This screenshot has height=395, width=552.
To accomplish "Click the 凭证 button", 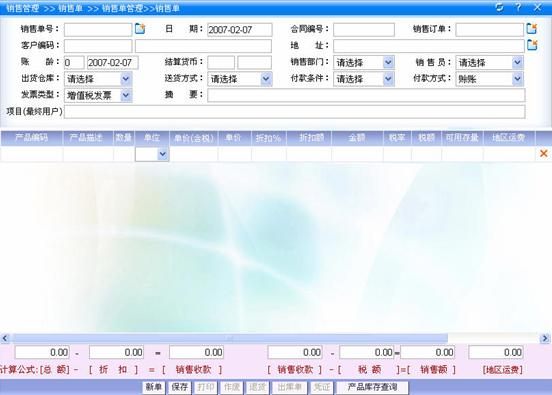I will tap(322, 387).
